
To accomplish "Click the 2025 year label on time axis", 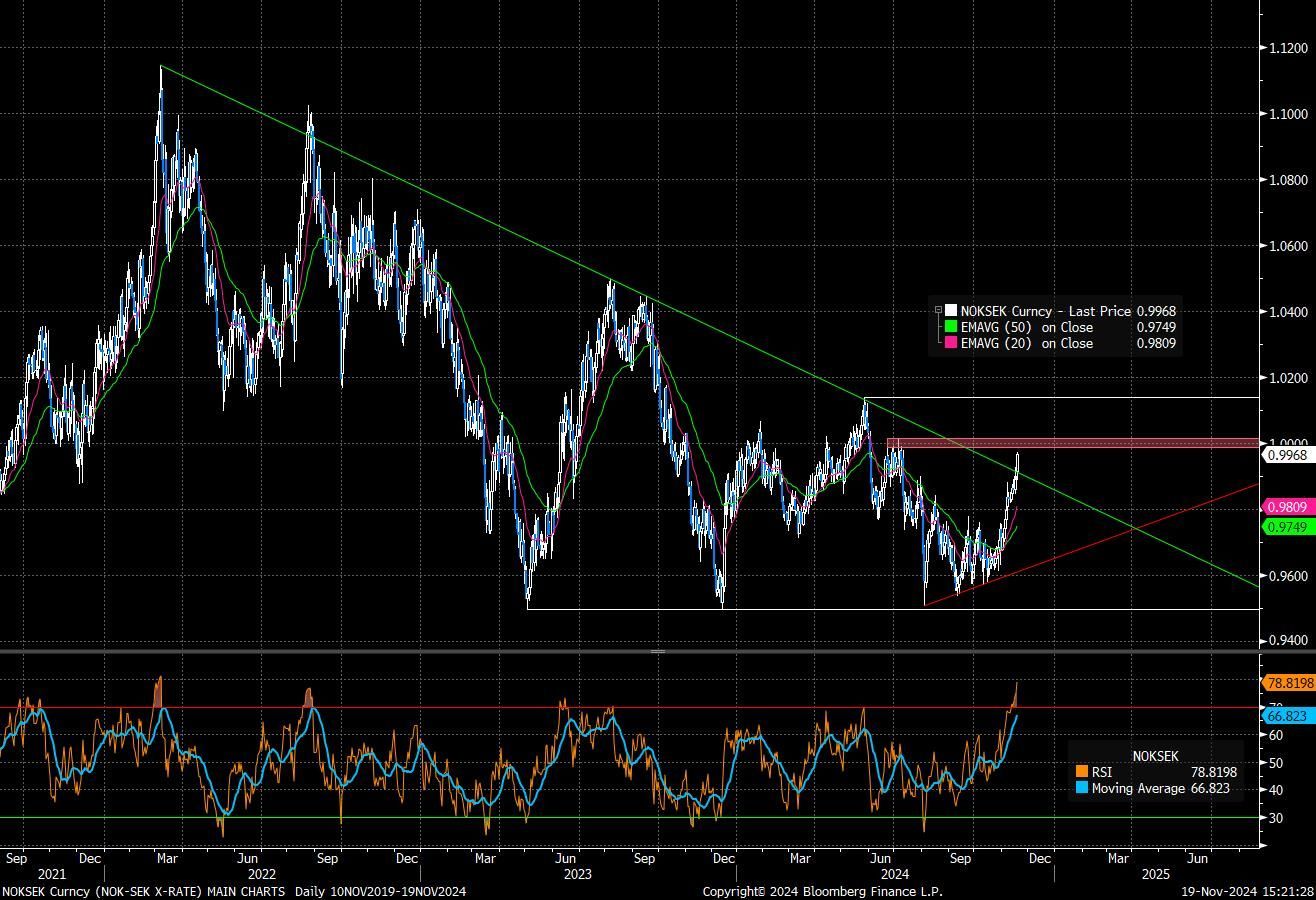I will click(1156, 874).
